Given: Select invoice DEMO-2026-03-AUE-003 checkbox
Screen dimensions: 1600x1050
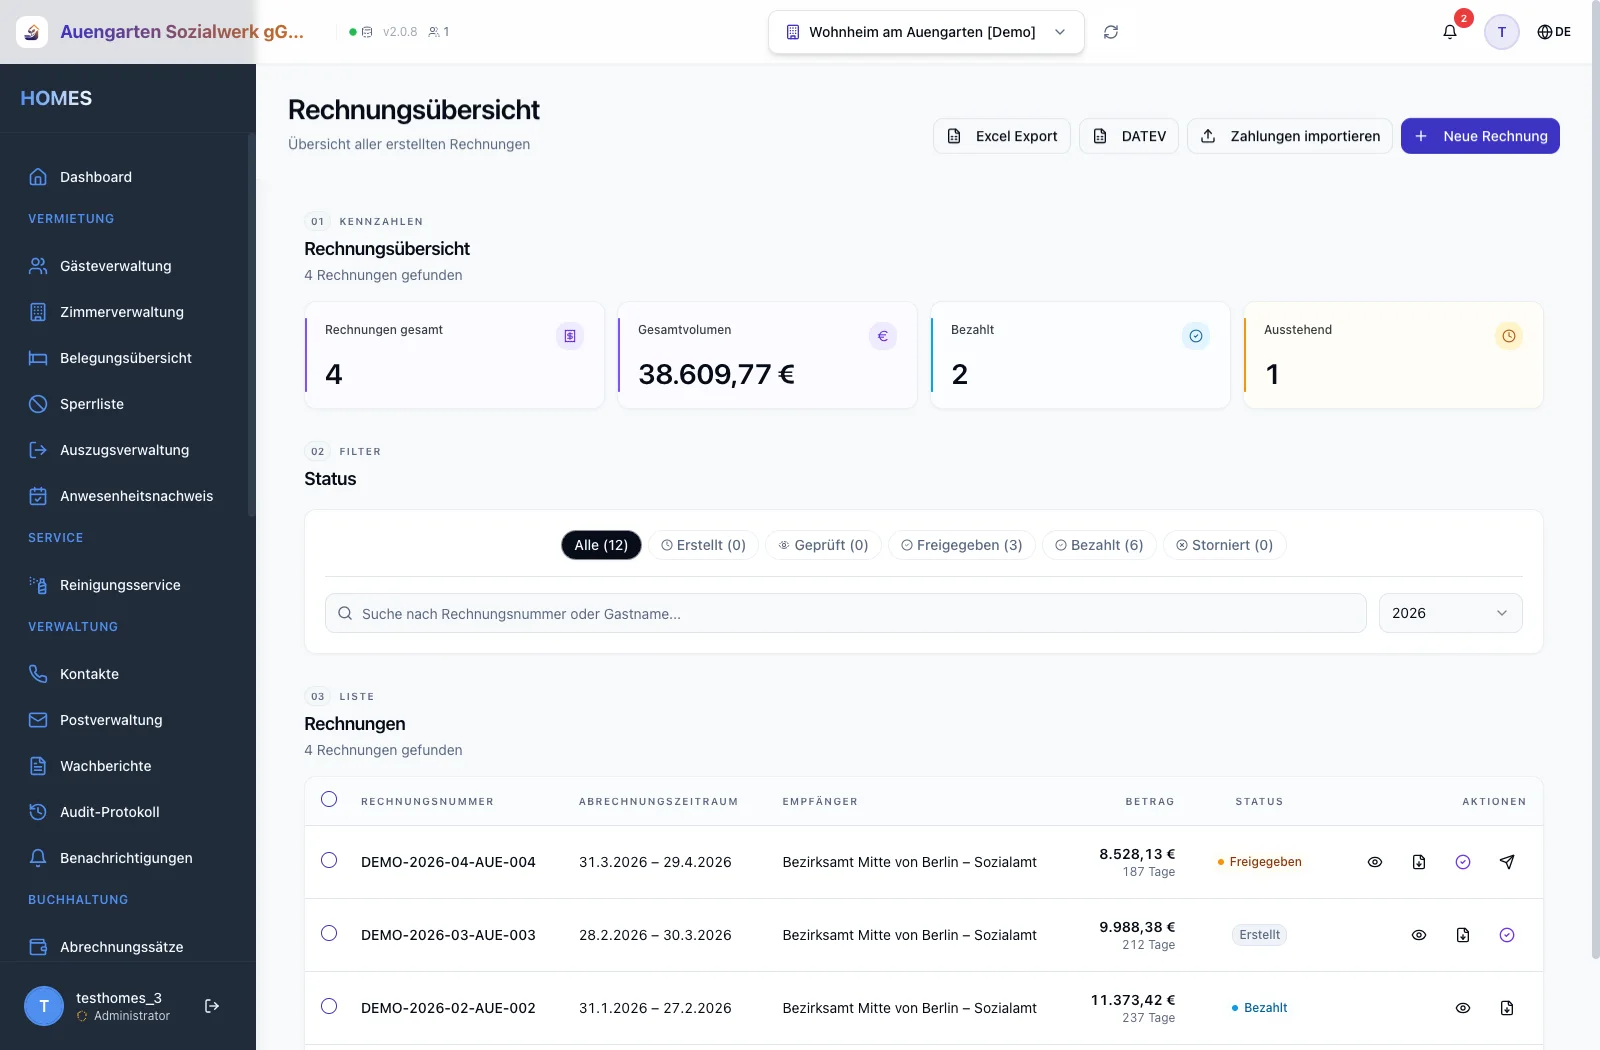Looking at the screenshot, I should [x=329, y=933].
